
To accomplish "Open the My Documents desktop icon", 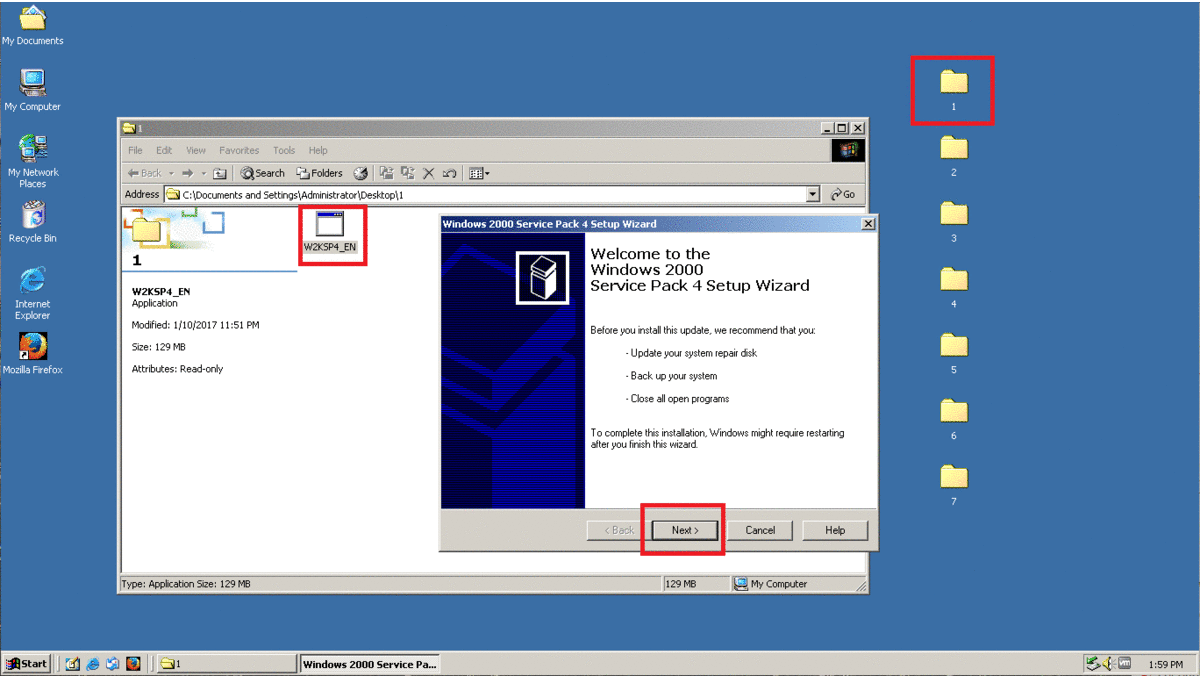I will pyautogui.click(x=32, y=26).
